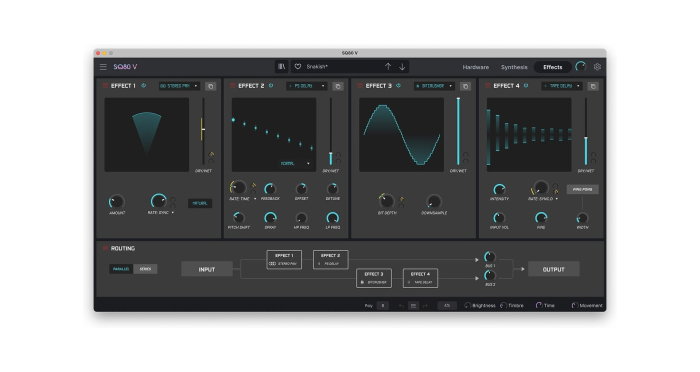This screenshot has width=700, height=372.
Task: Open settings gear icon
Action: coord(597,67)
